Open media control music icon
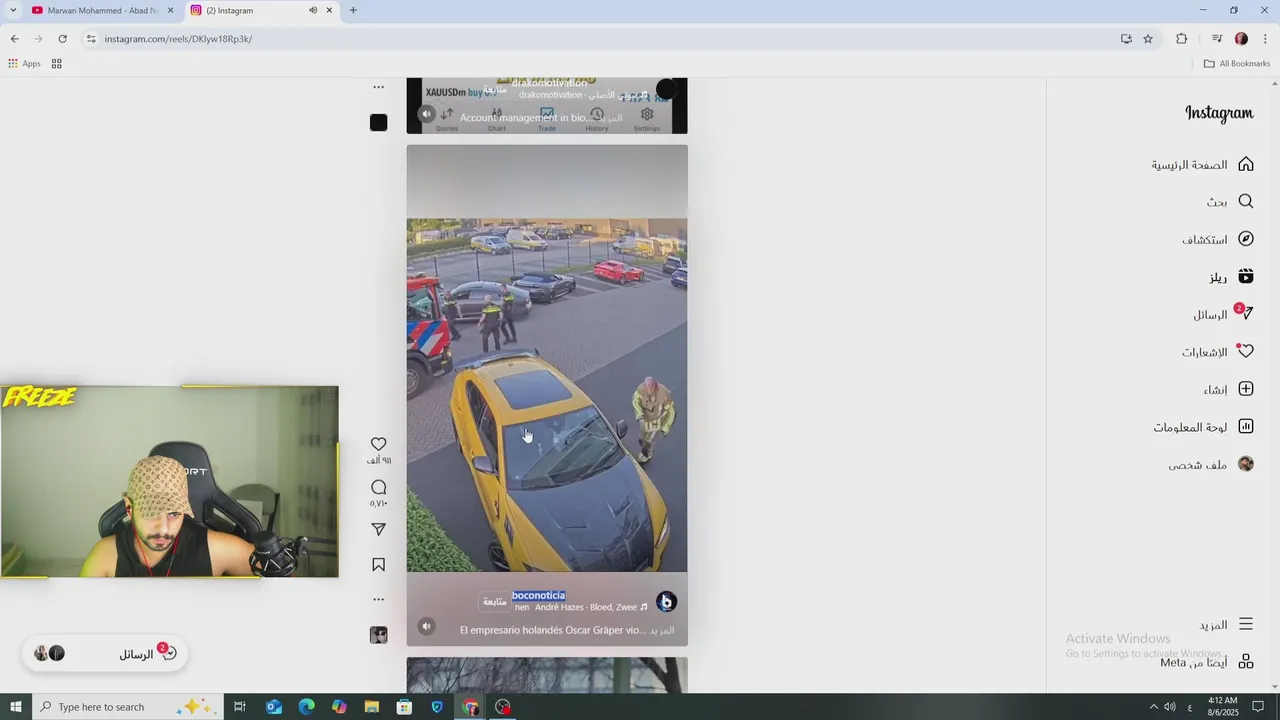 click(x=1217, y=39)
